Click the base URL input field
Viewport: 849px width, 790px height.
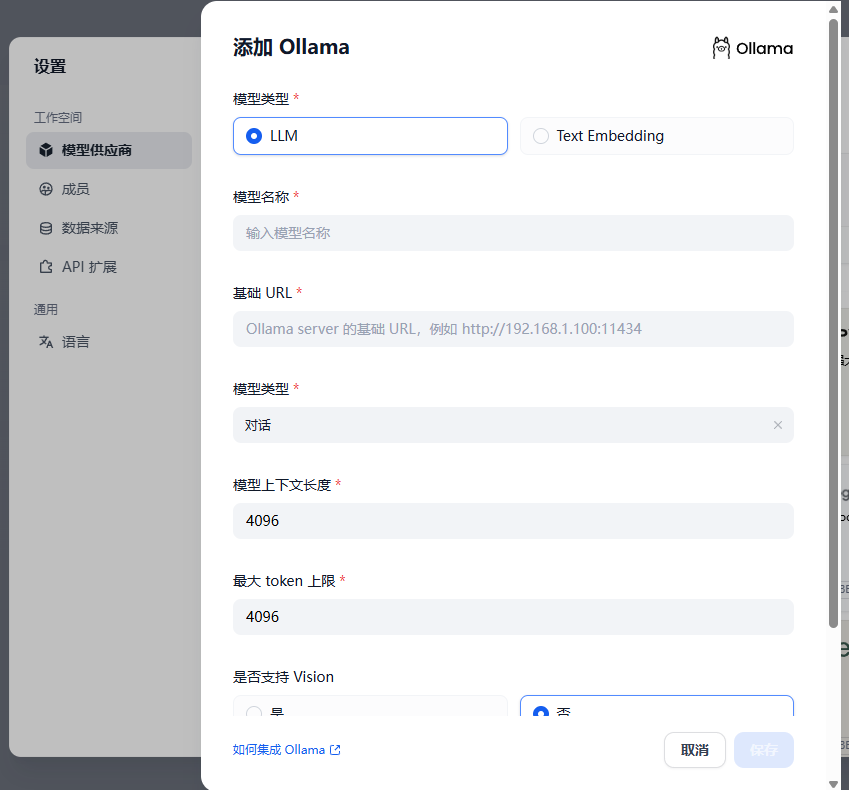[x=513, y=329]
